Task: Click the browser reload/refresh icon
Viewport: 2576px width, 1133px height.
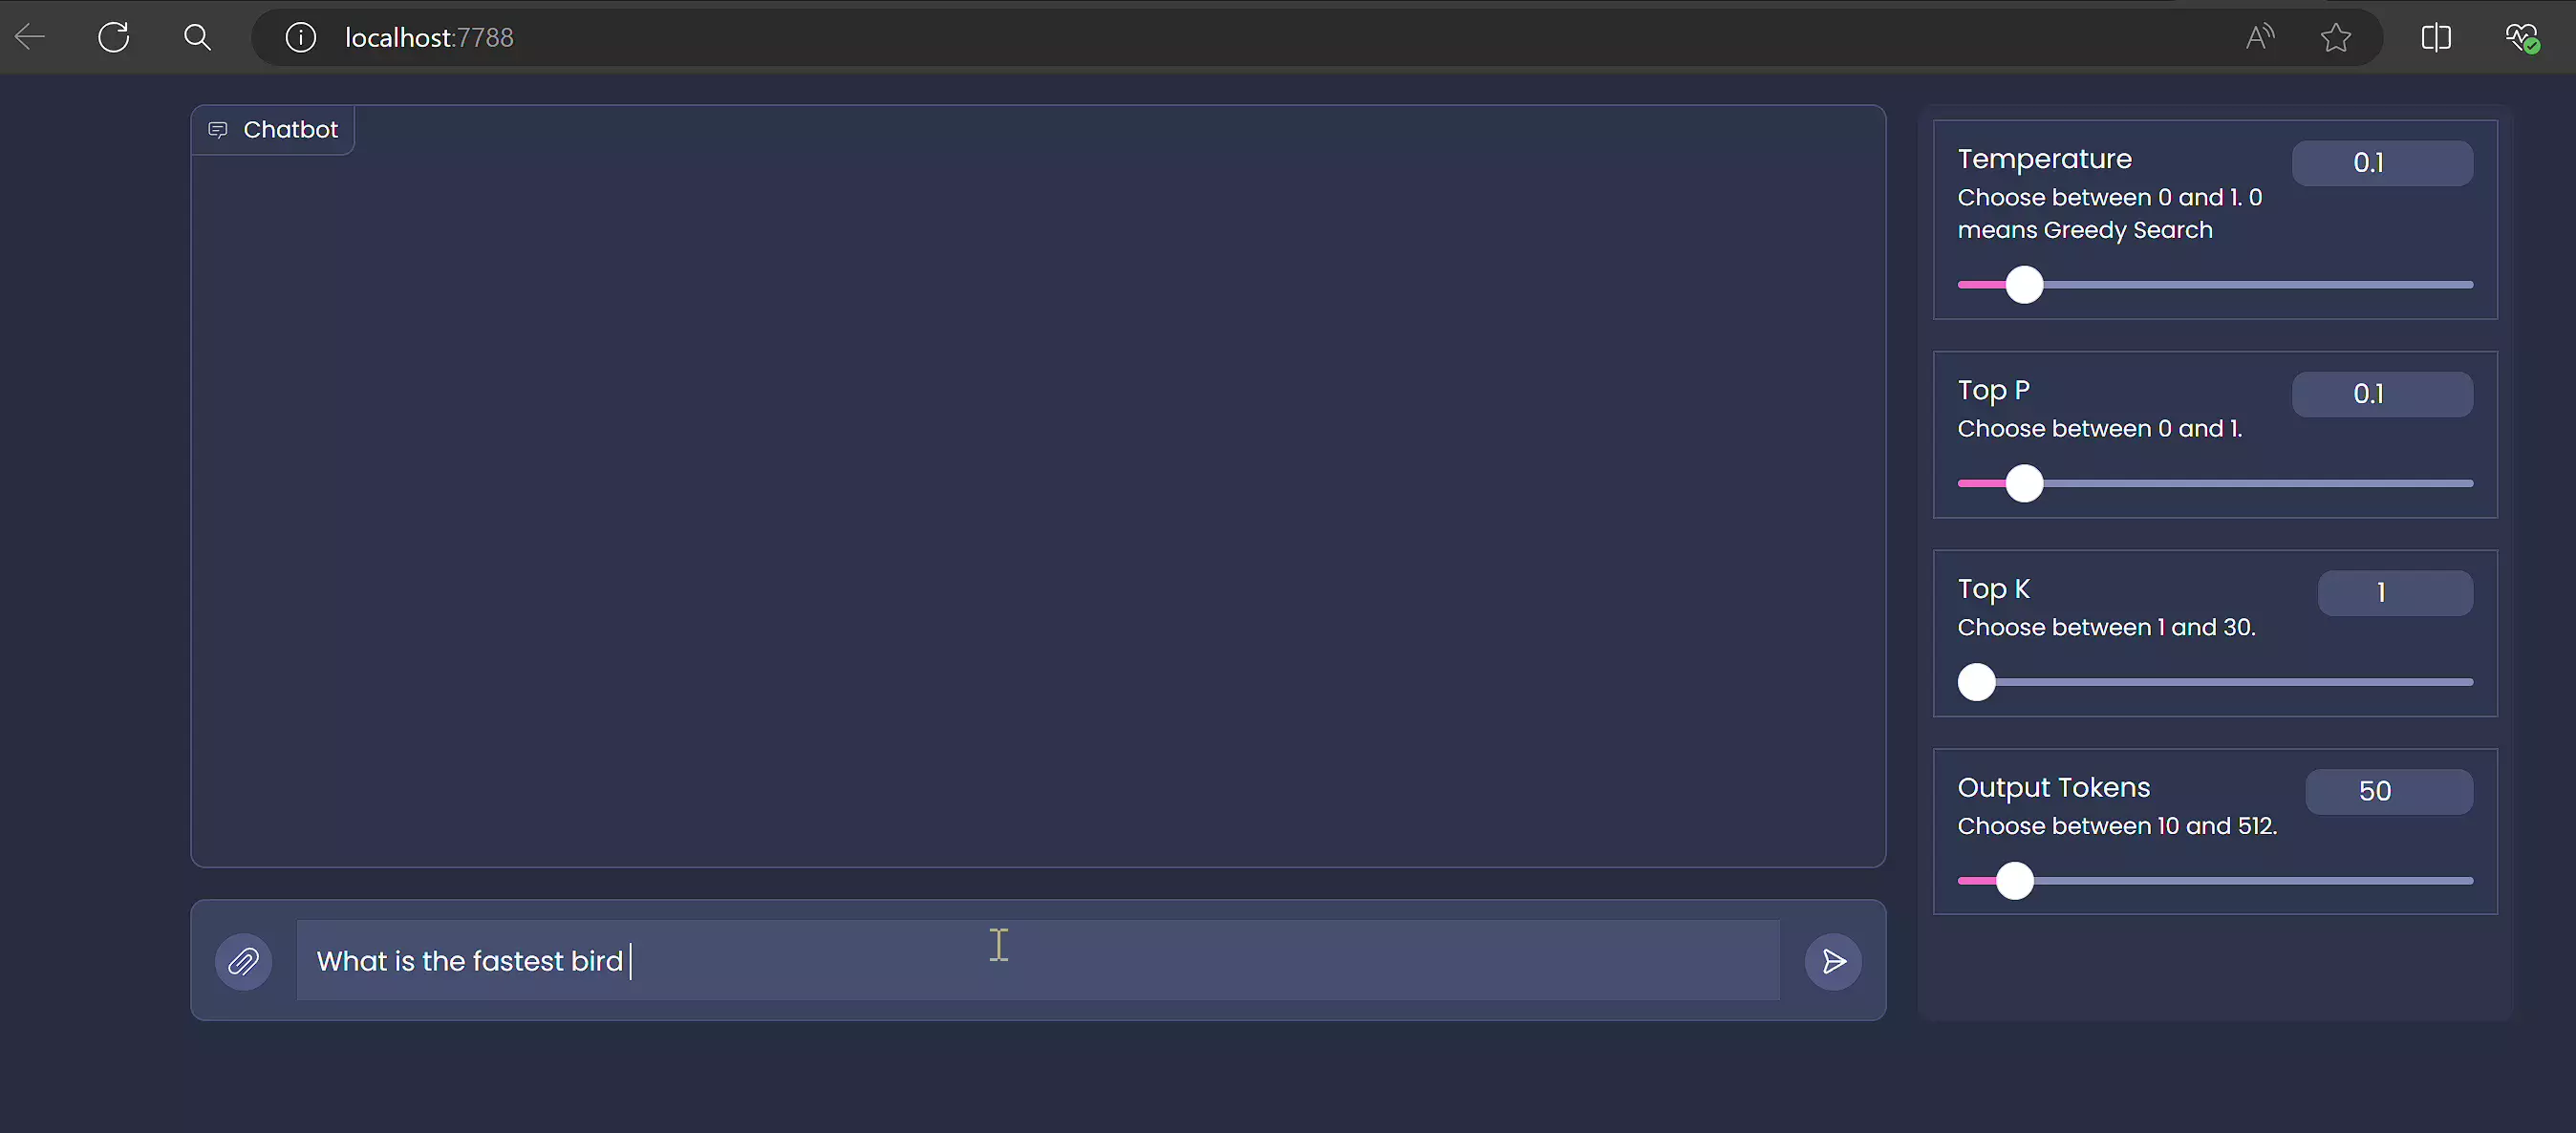Action: tap(115, 38)
